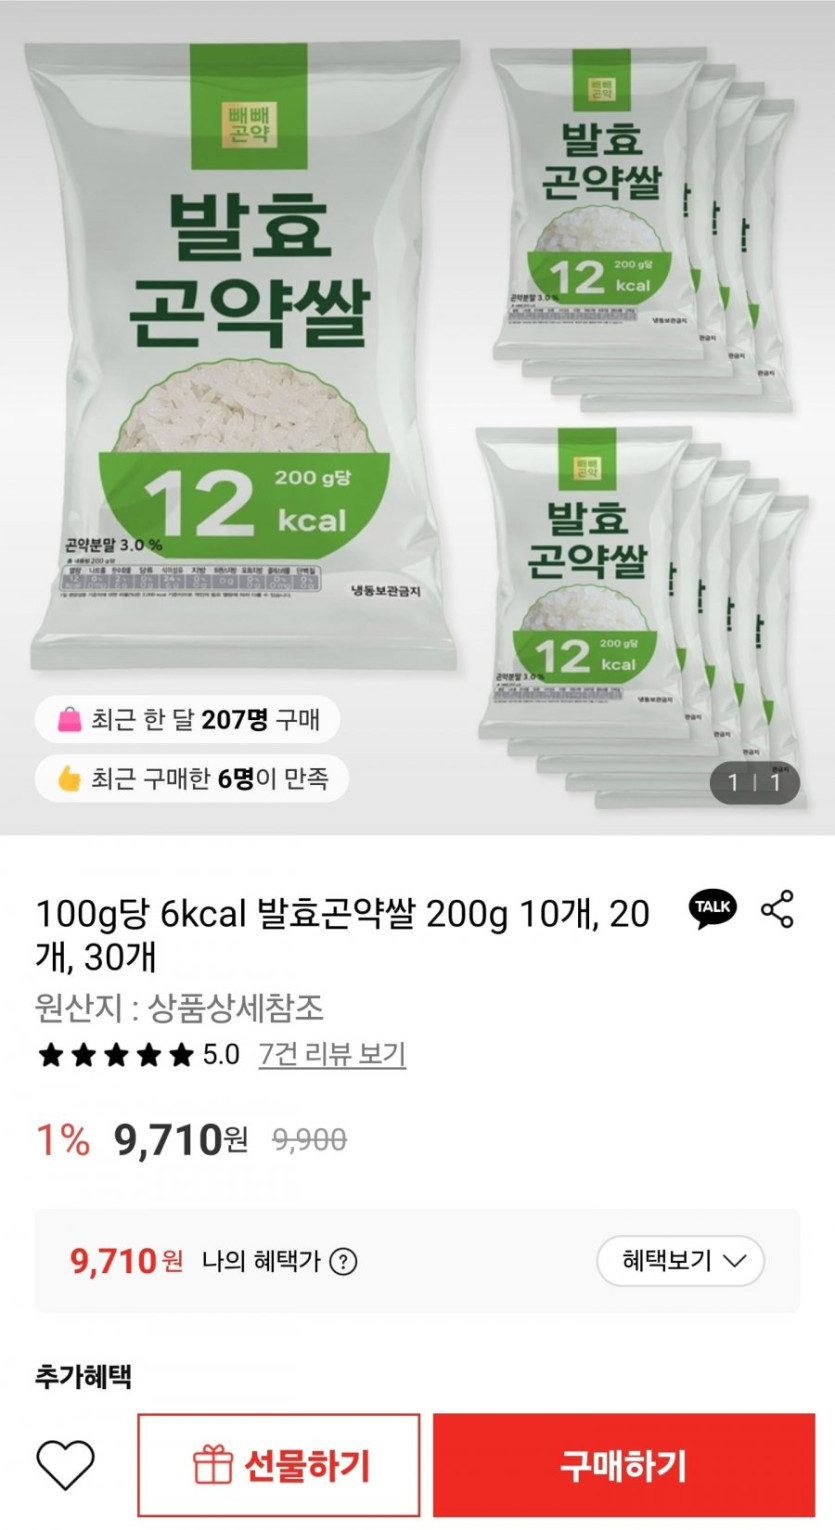Tap the red 구매하기 button
The height and width of the screenshot is (1530, 835).
point(623,1466)
